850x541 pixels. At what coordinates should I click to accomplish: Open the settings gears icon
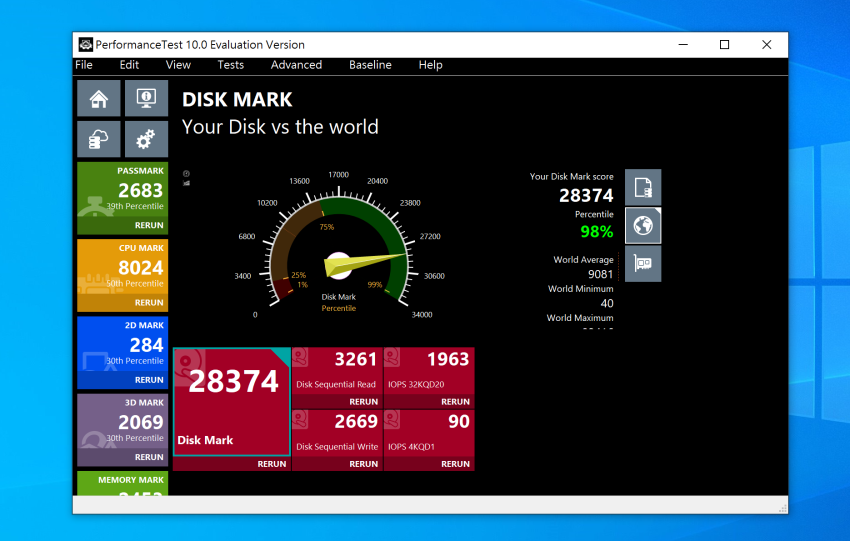click(x=146, y=139)
